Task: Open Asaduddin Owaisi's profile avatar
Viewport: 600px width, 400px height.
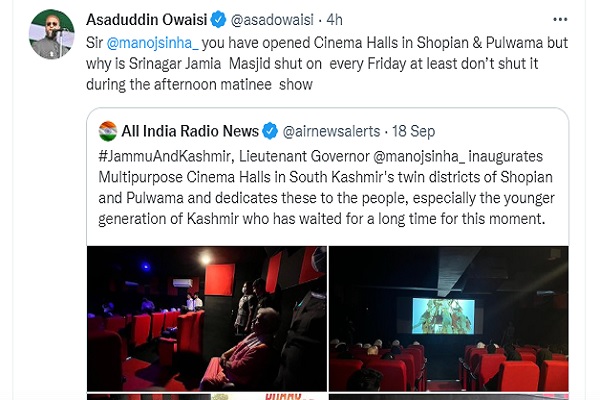Action: tap(52, 34)
